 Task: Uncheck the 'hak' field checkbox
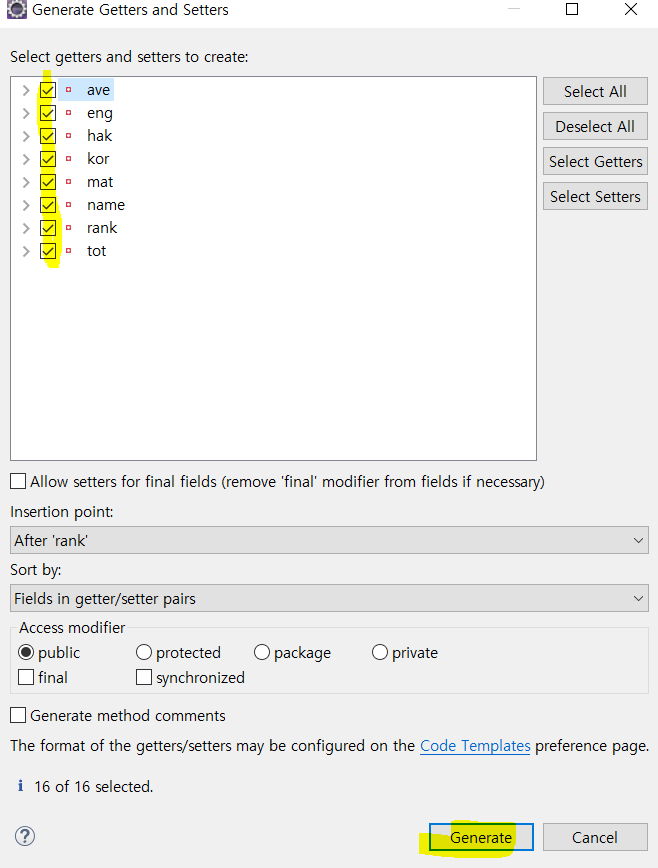[48, 136]
